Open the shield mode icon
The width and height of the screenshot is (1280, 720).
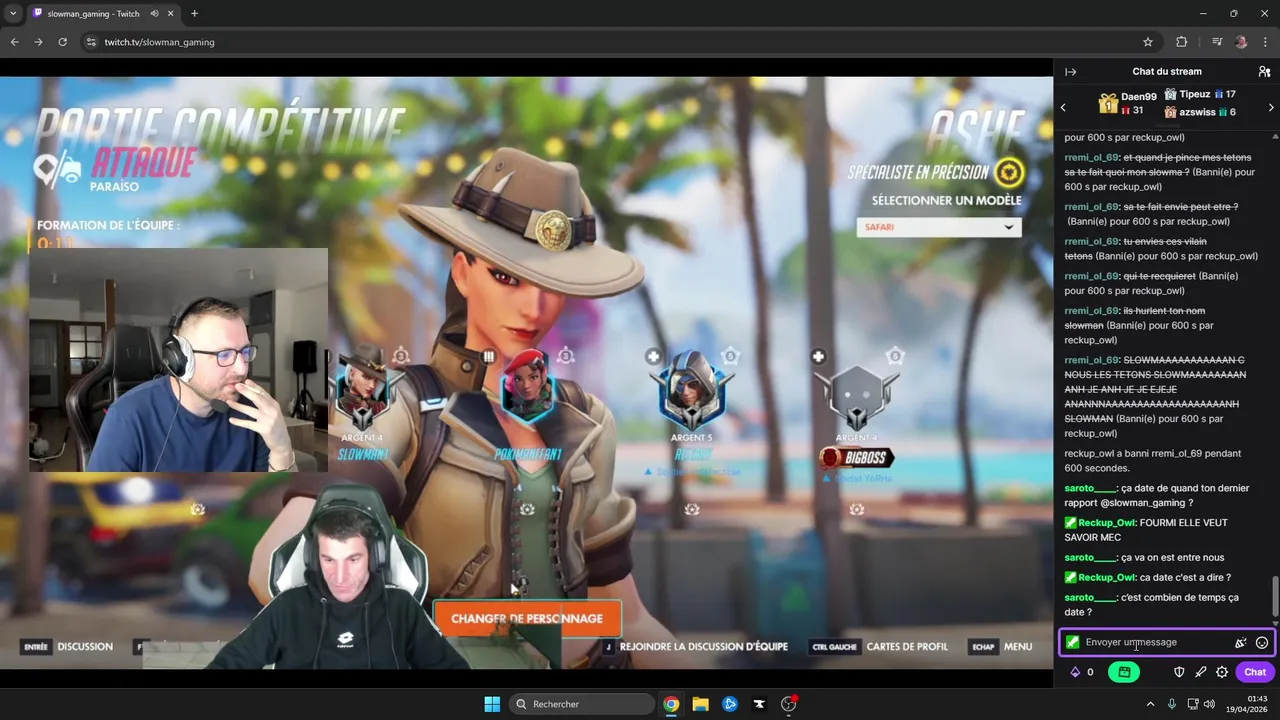tap(1179, 672)
